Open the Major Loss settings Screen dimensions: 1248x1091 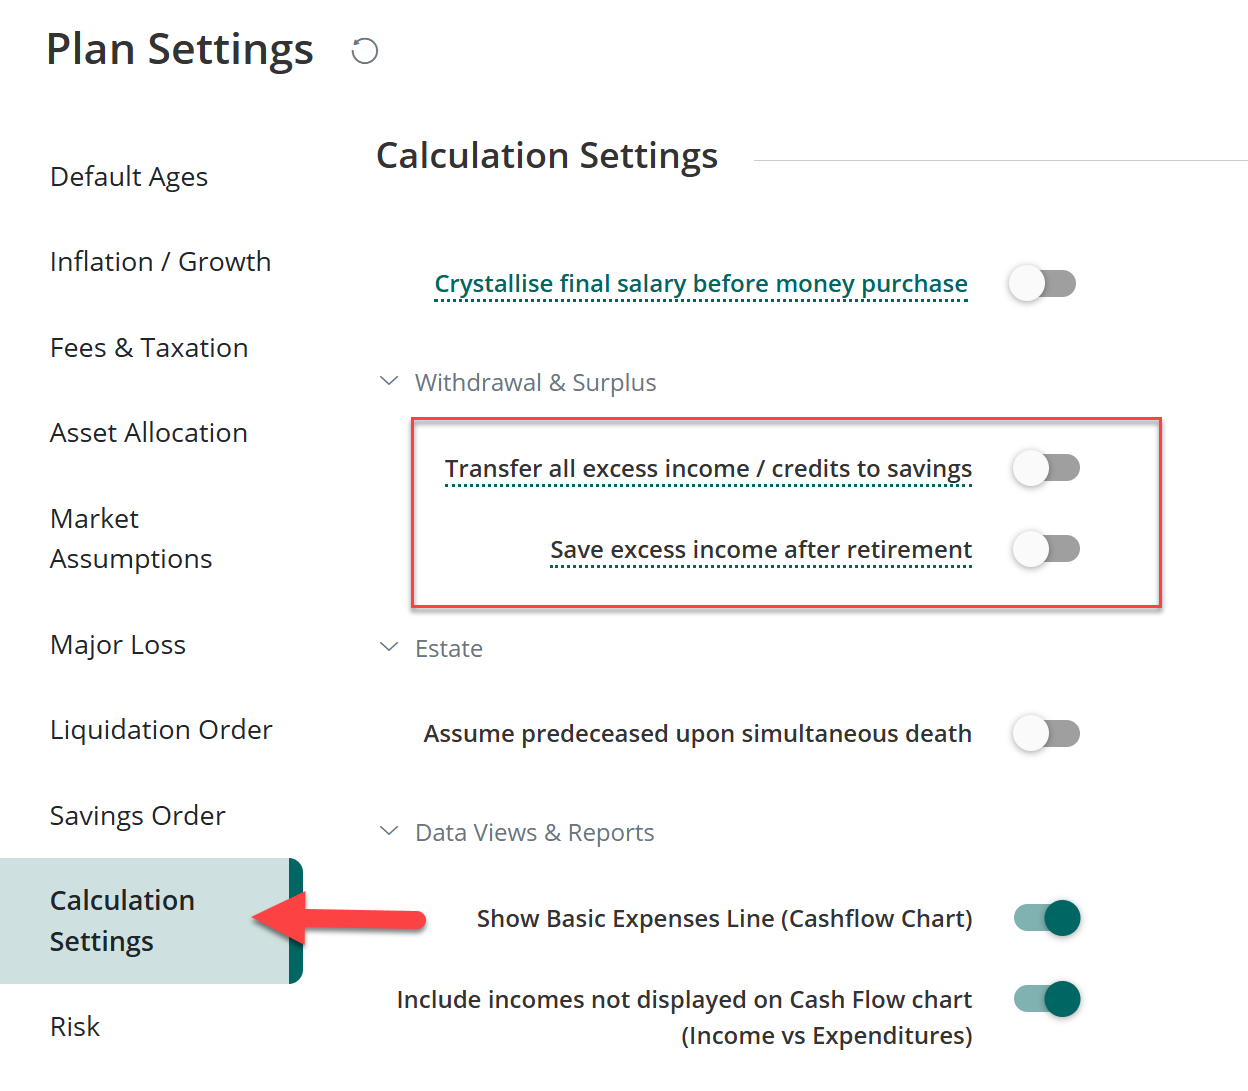click(118, 645)
